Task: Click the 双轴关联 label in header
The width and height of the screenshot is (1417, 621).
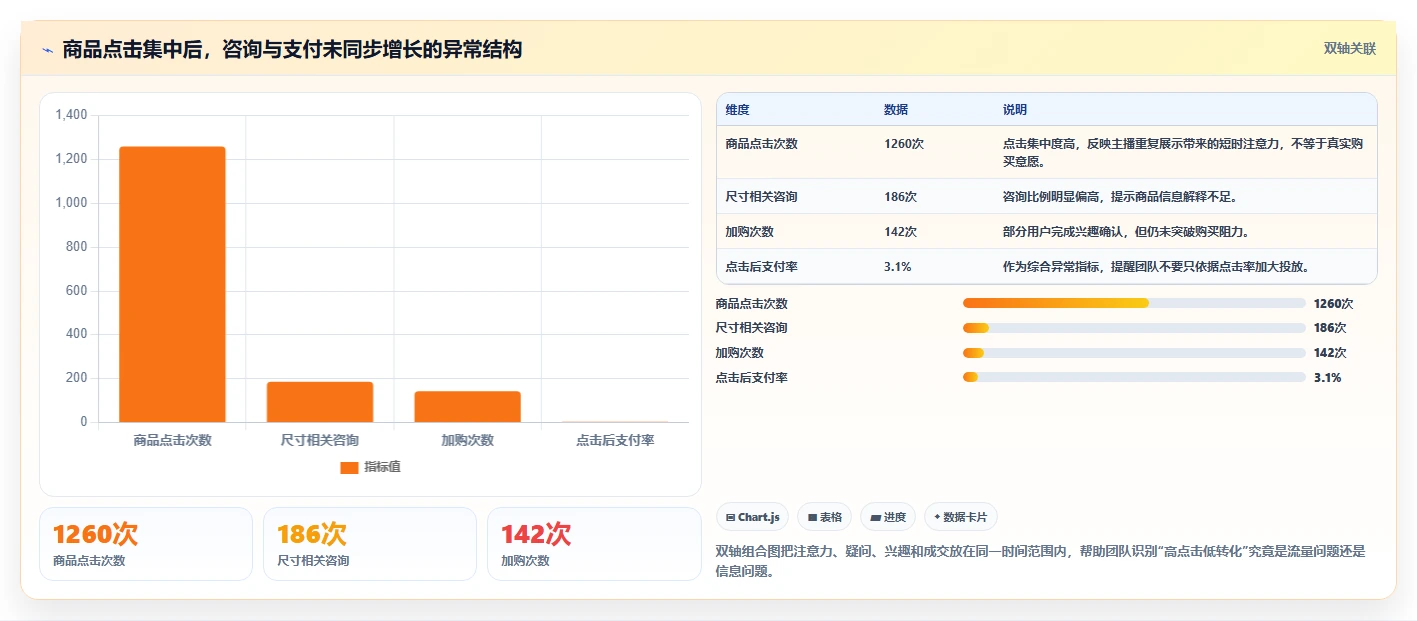Action: [1350, 49]
